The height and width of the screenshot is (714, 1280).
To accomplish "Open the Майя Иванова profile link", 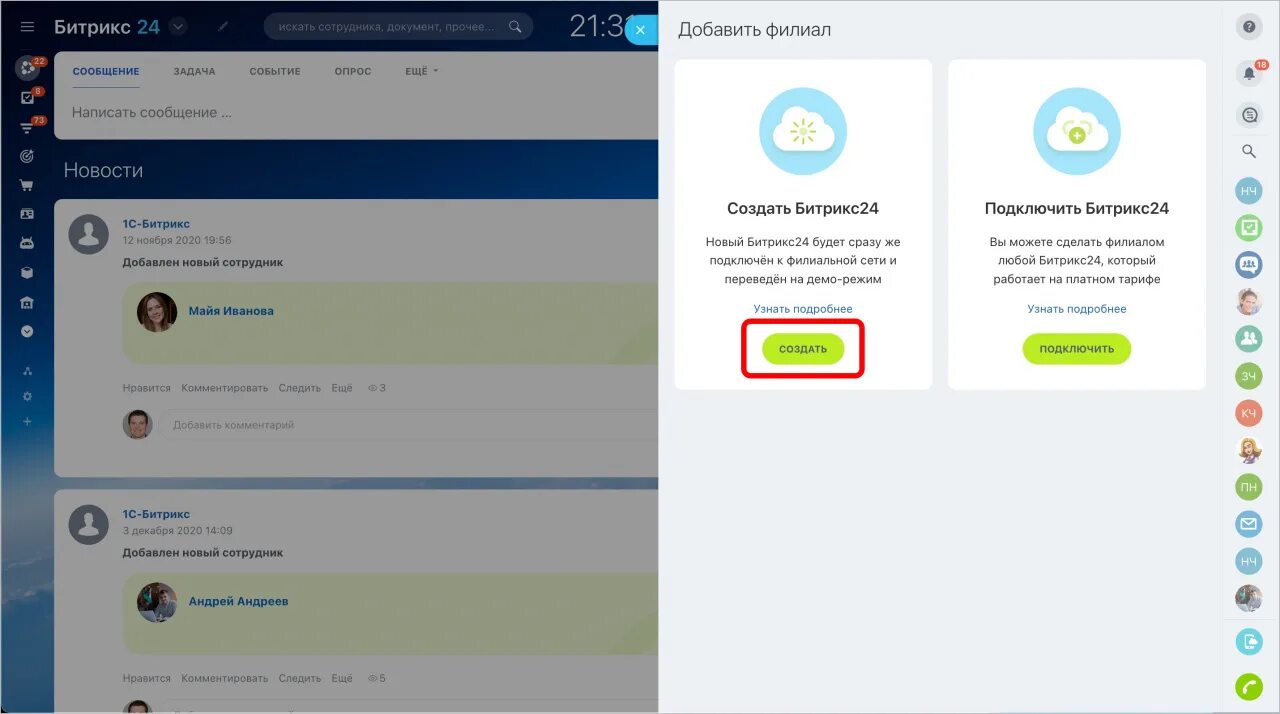I will point(231,311).
